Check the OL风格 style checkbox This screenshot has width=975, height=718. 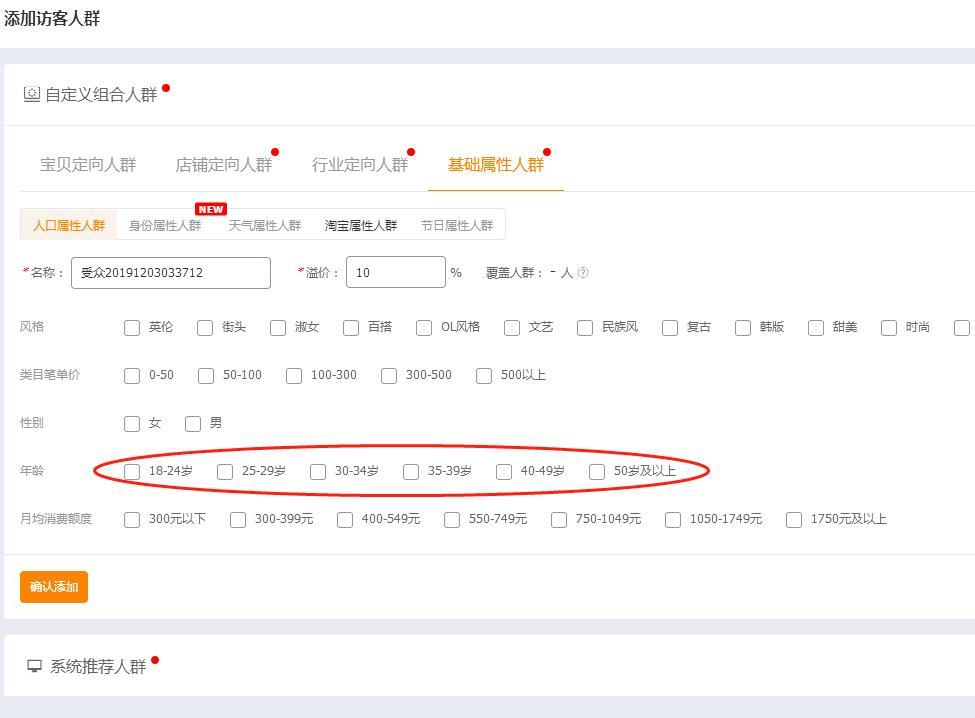click(x=424, y=328)
